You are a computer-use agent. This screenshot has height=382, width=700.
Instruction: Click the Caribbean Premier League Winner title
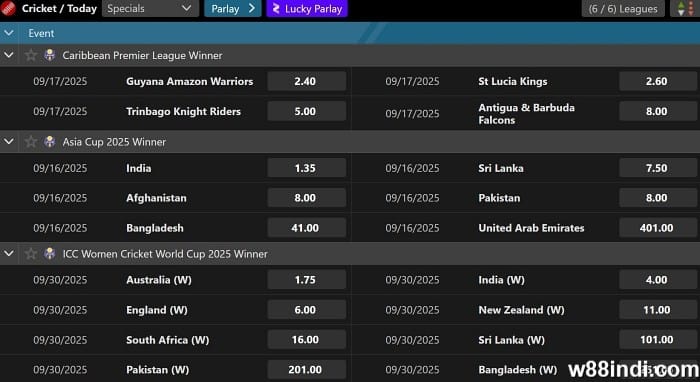click(x=142, y=55)
